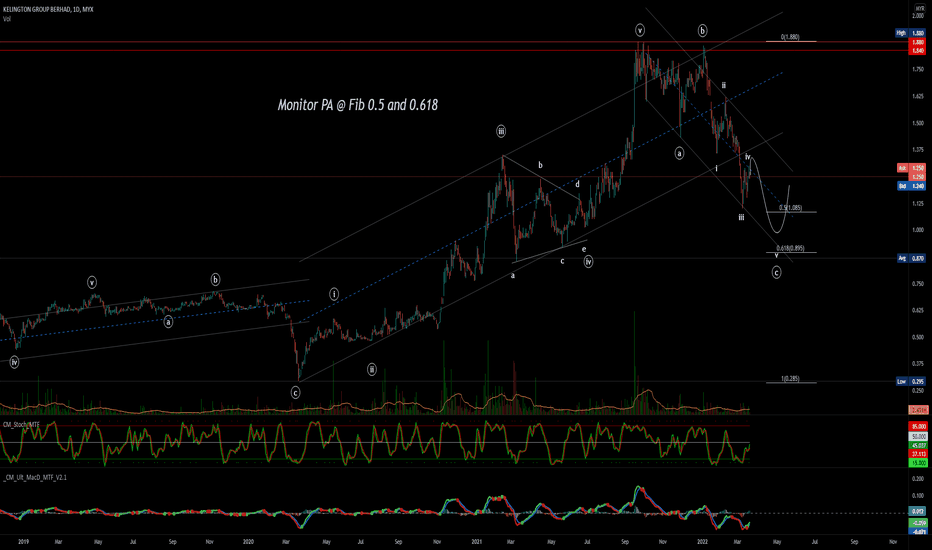Click the uncircled wave label e in triangle
932x550 pixels.
coord(584,249)
